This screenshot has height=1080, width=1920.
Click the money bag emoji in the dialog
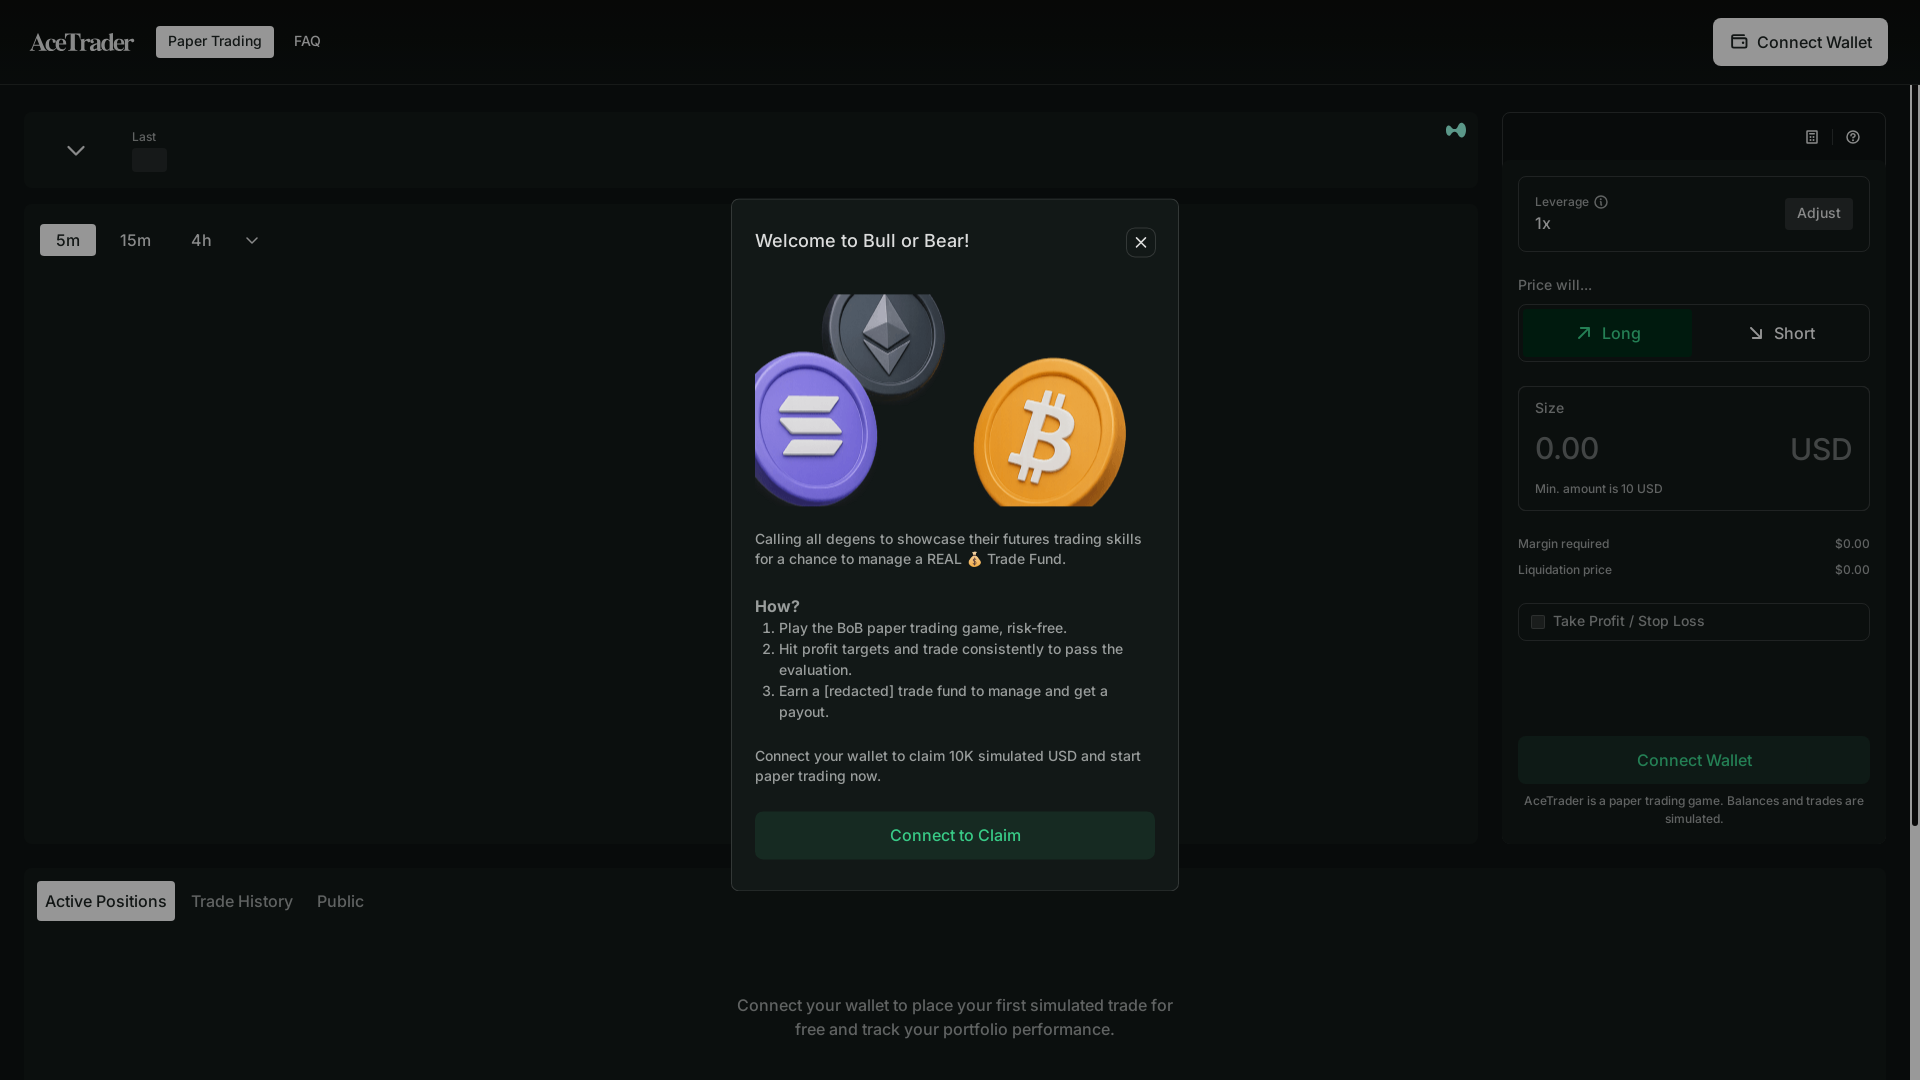[974, 559]
